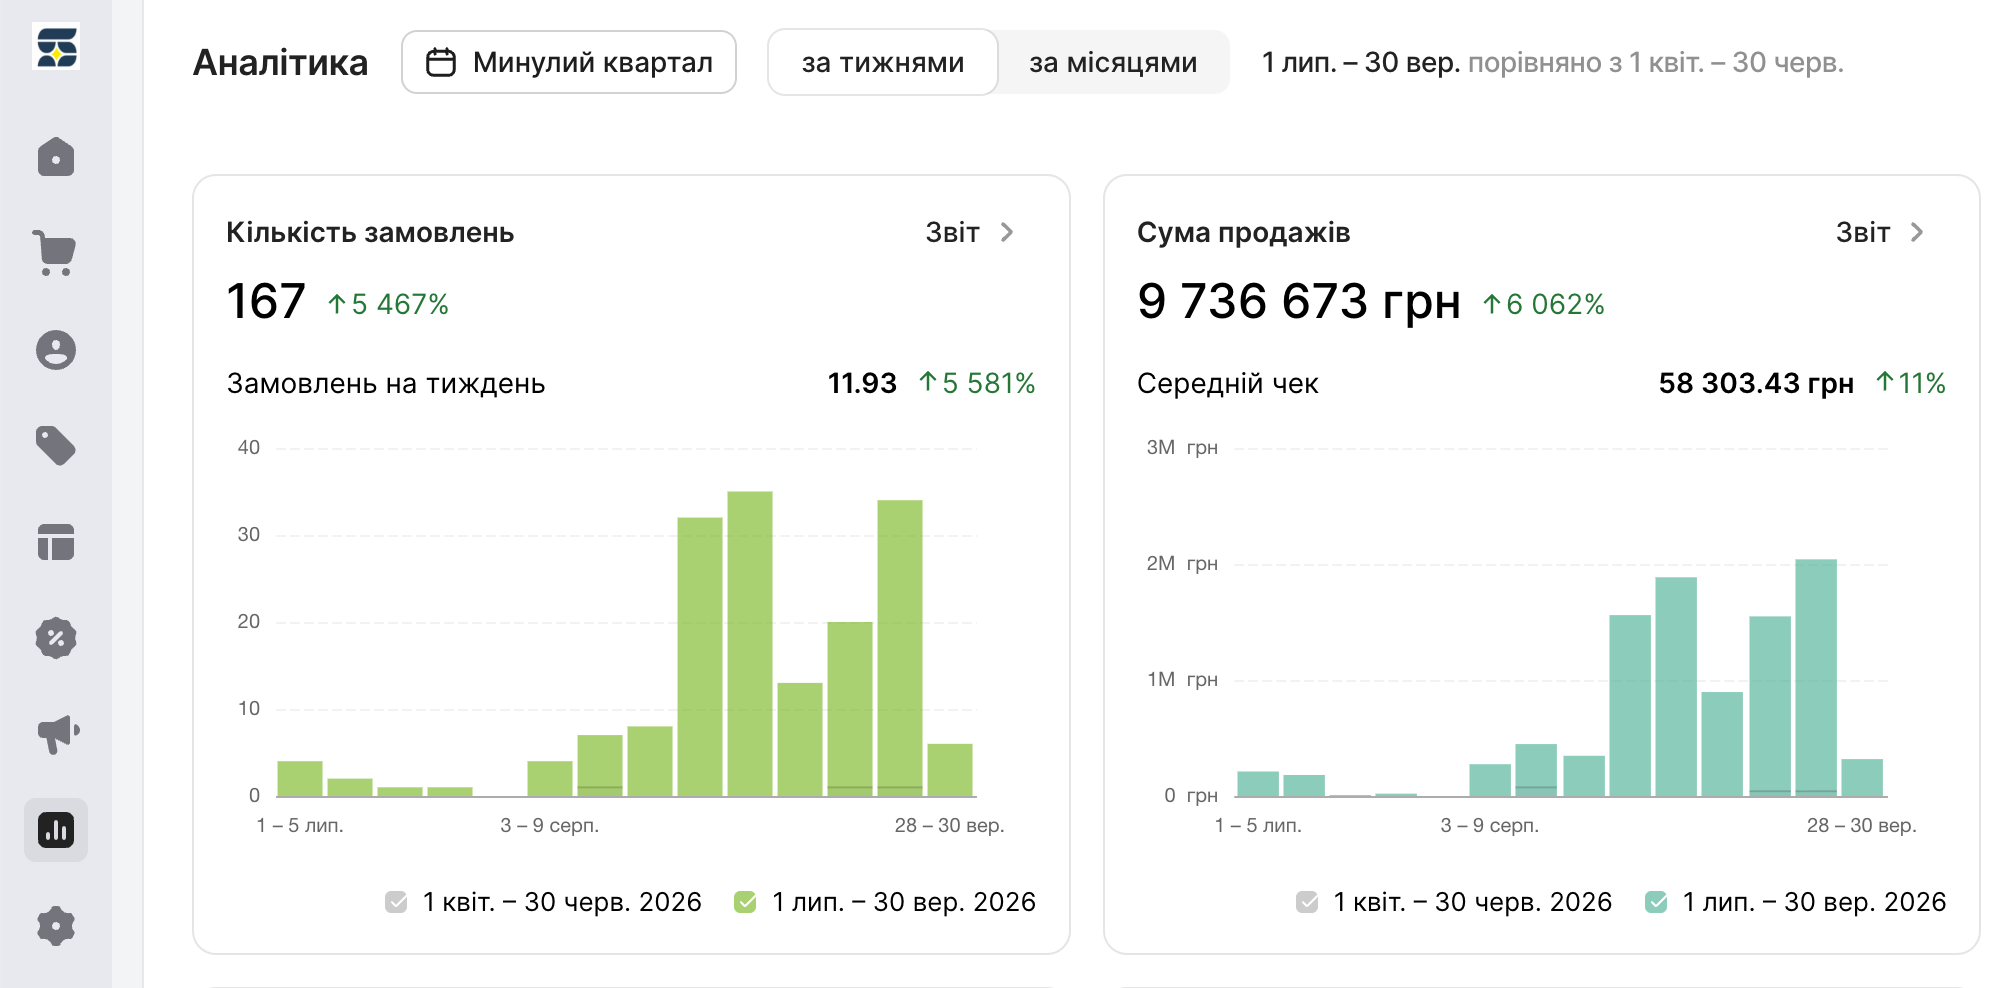Click the 167 orders total value

(x=266, y=301)
